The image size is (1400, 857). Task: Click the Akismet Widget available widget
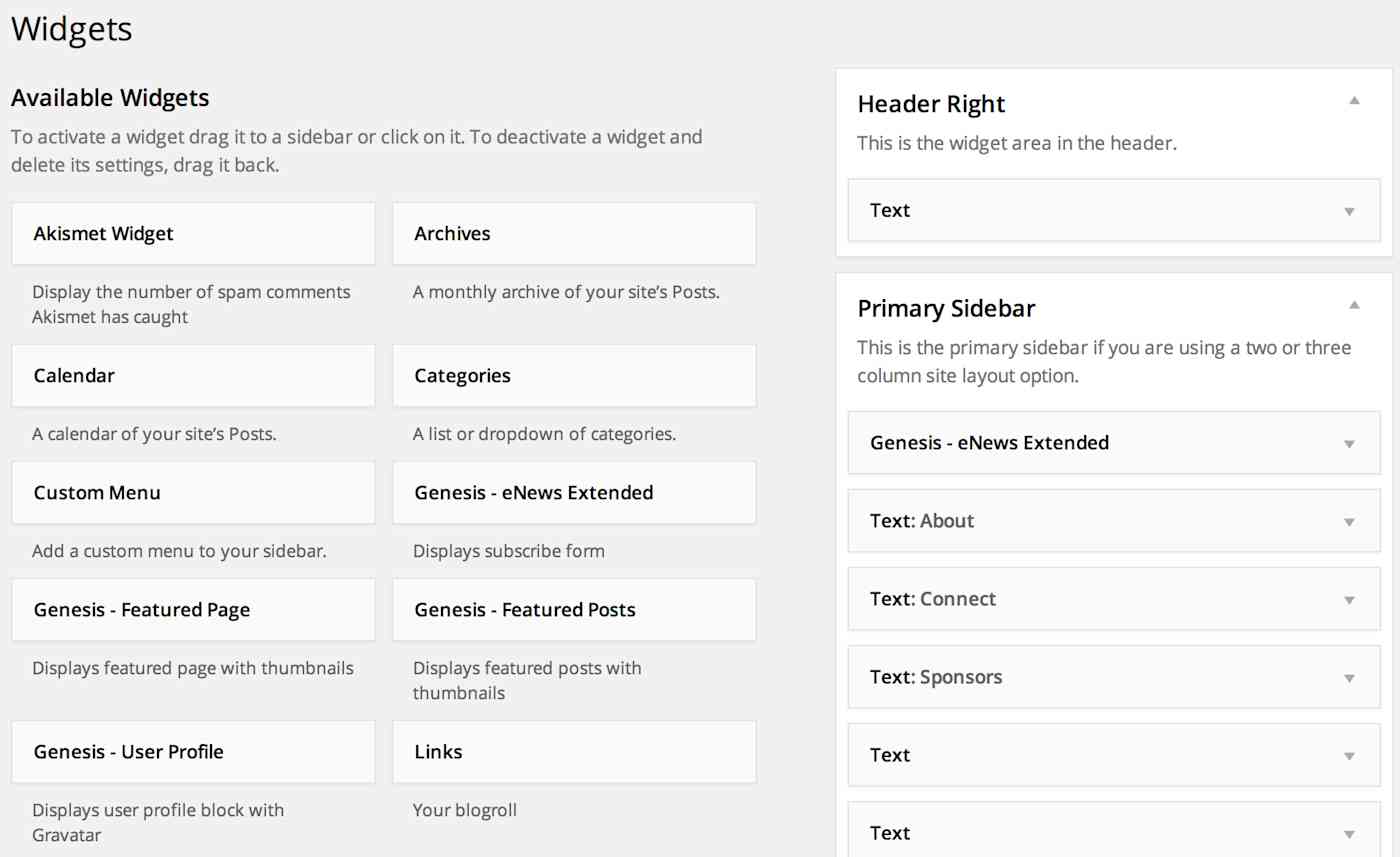point(193,234)
